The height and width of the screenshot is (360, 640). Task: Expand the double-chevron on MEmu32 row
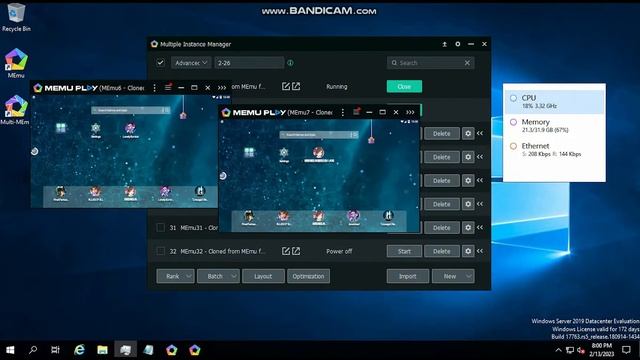coord(480,251)
